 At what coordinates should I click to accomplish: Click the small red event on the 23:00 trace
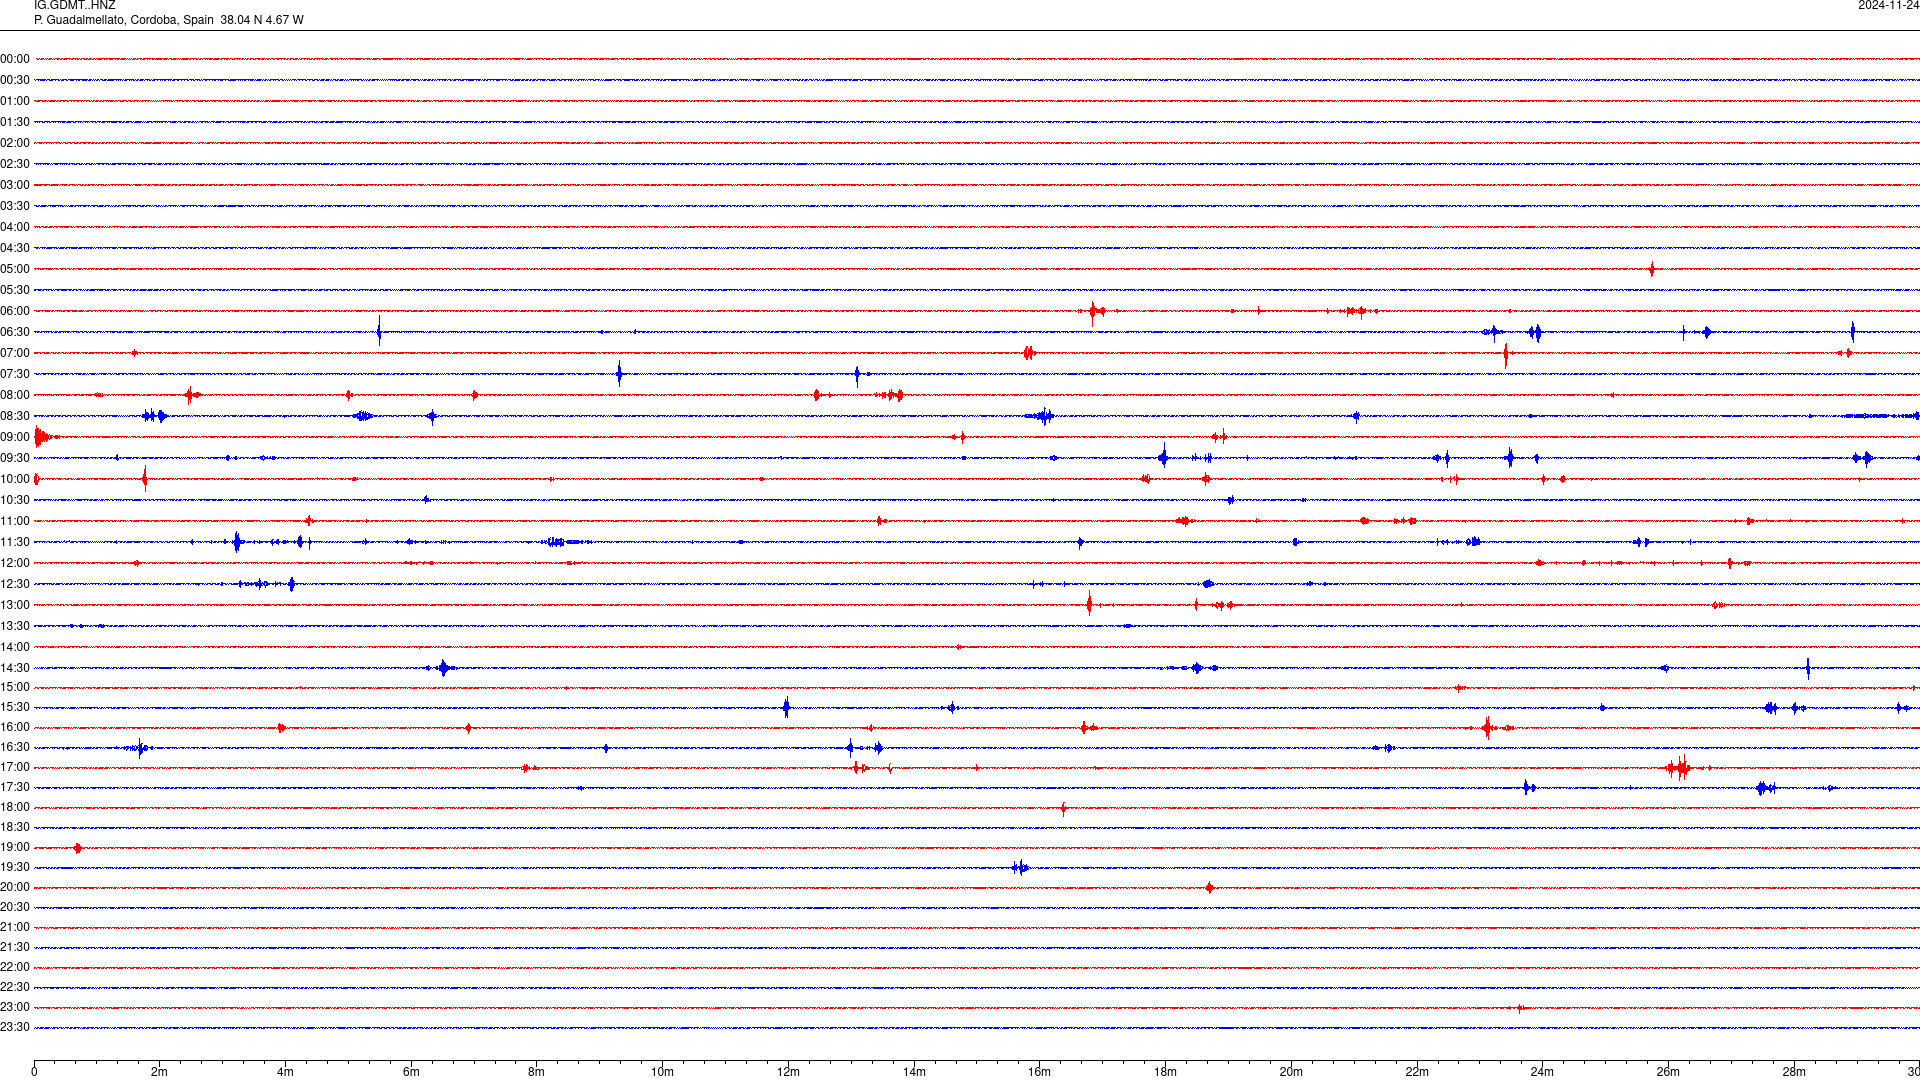tap(1520, 1008)
